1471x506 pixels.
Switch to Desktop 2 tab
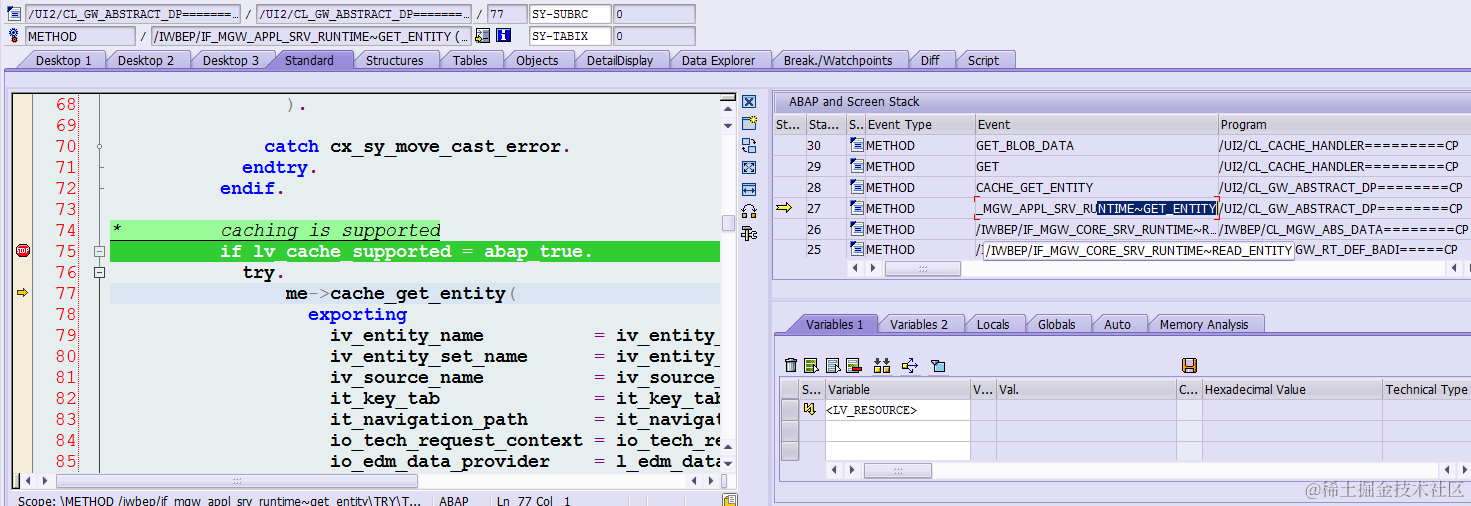click(146, 60)
